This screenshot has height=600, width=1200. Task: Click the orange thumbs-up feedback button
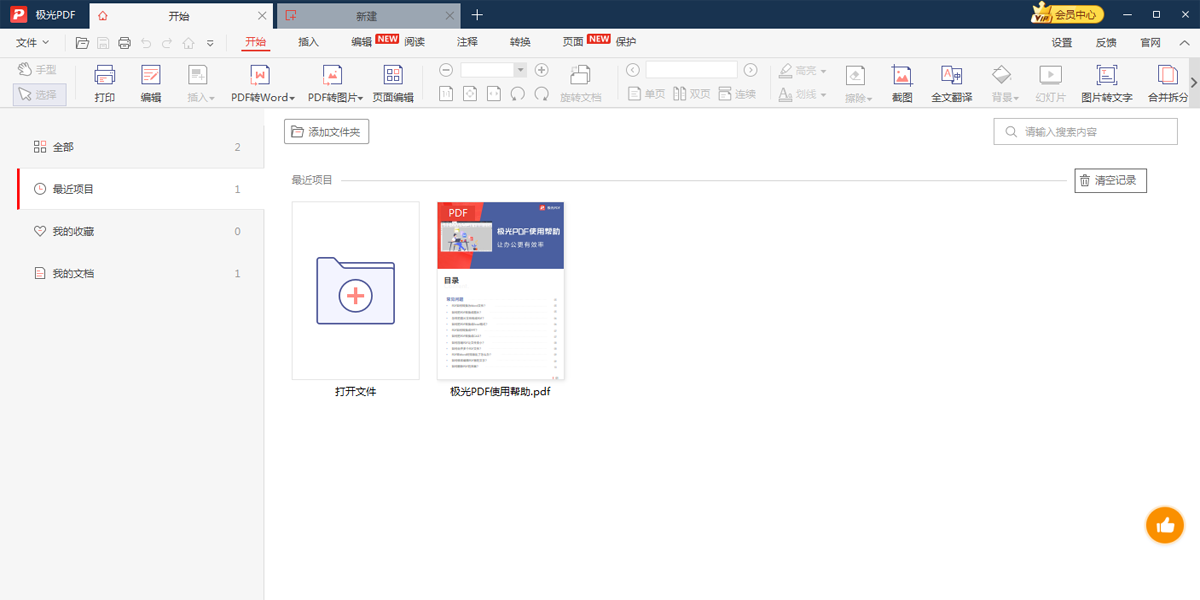point(1164,524)
